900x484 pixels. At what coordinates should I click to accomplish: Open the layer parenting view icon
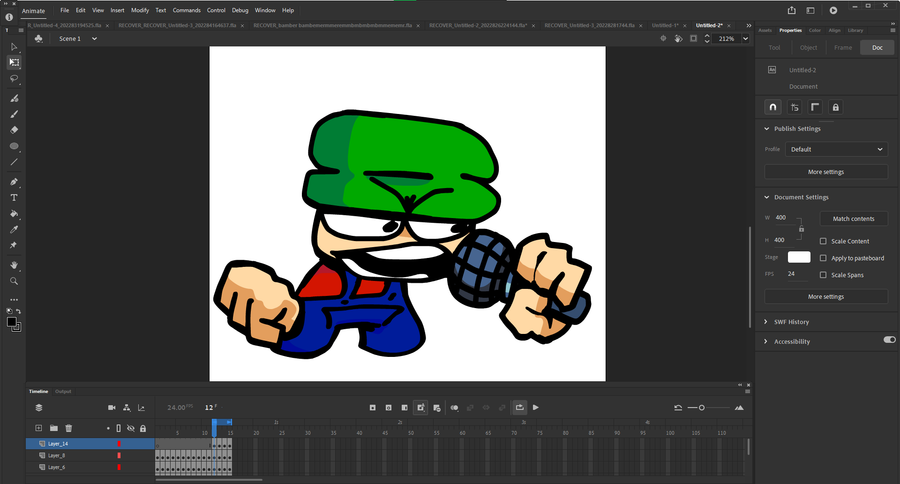pos(126,408)
